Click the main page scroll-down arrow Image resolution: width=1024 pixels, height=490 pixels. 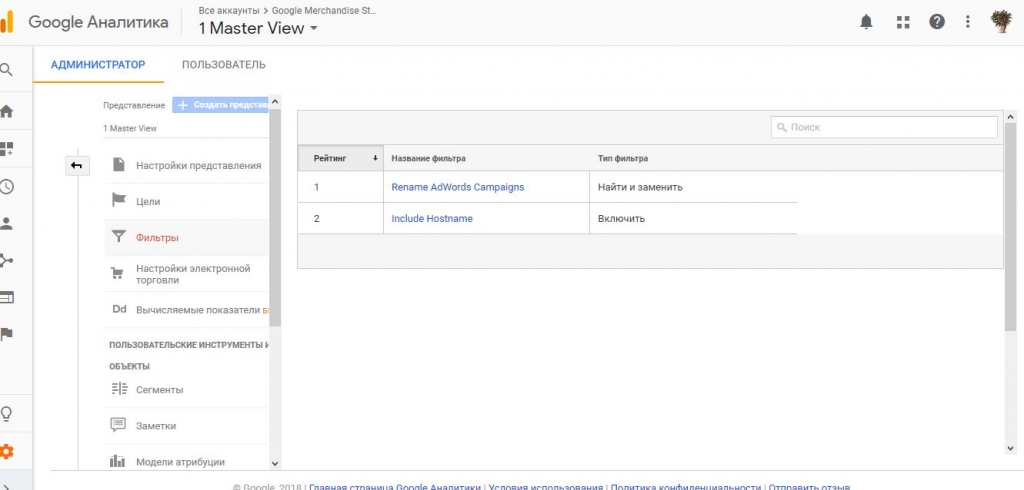pos(1011,449)
